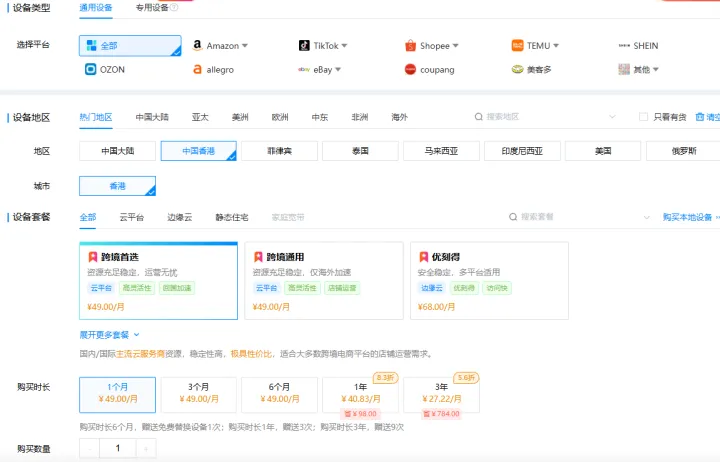Choose the OZON platform logo

pos(90,69)
